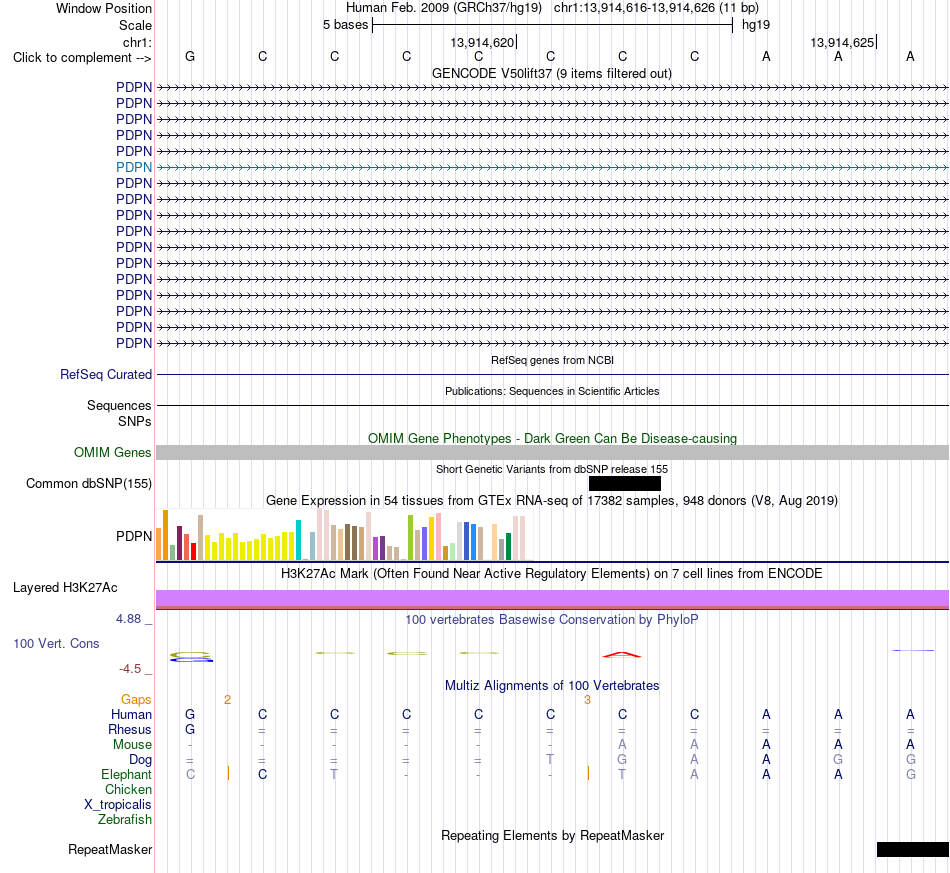Open the GENCODE V50lift37 track title

551,73
